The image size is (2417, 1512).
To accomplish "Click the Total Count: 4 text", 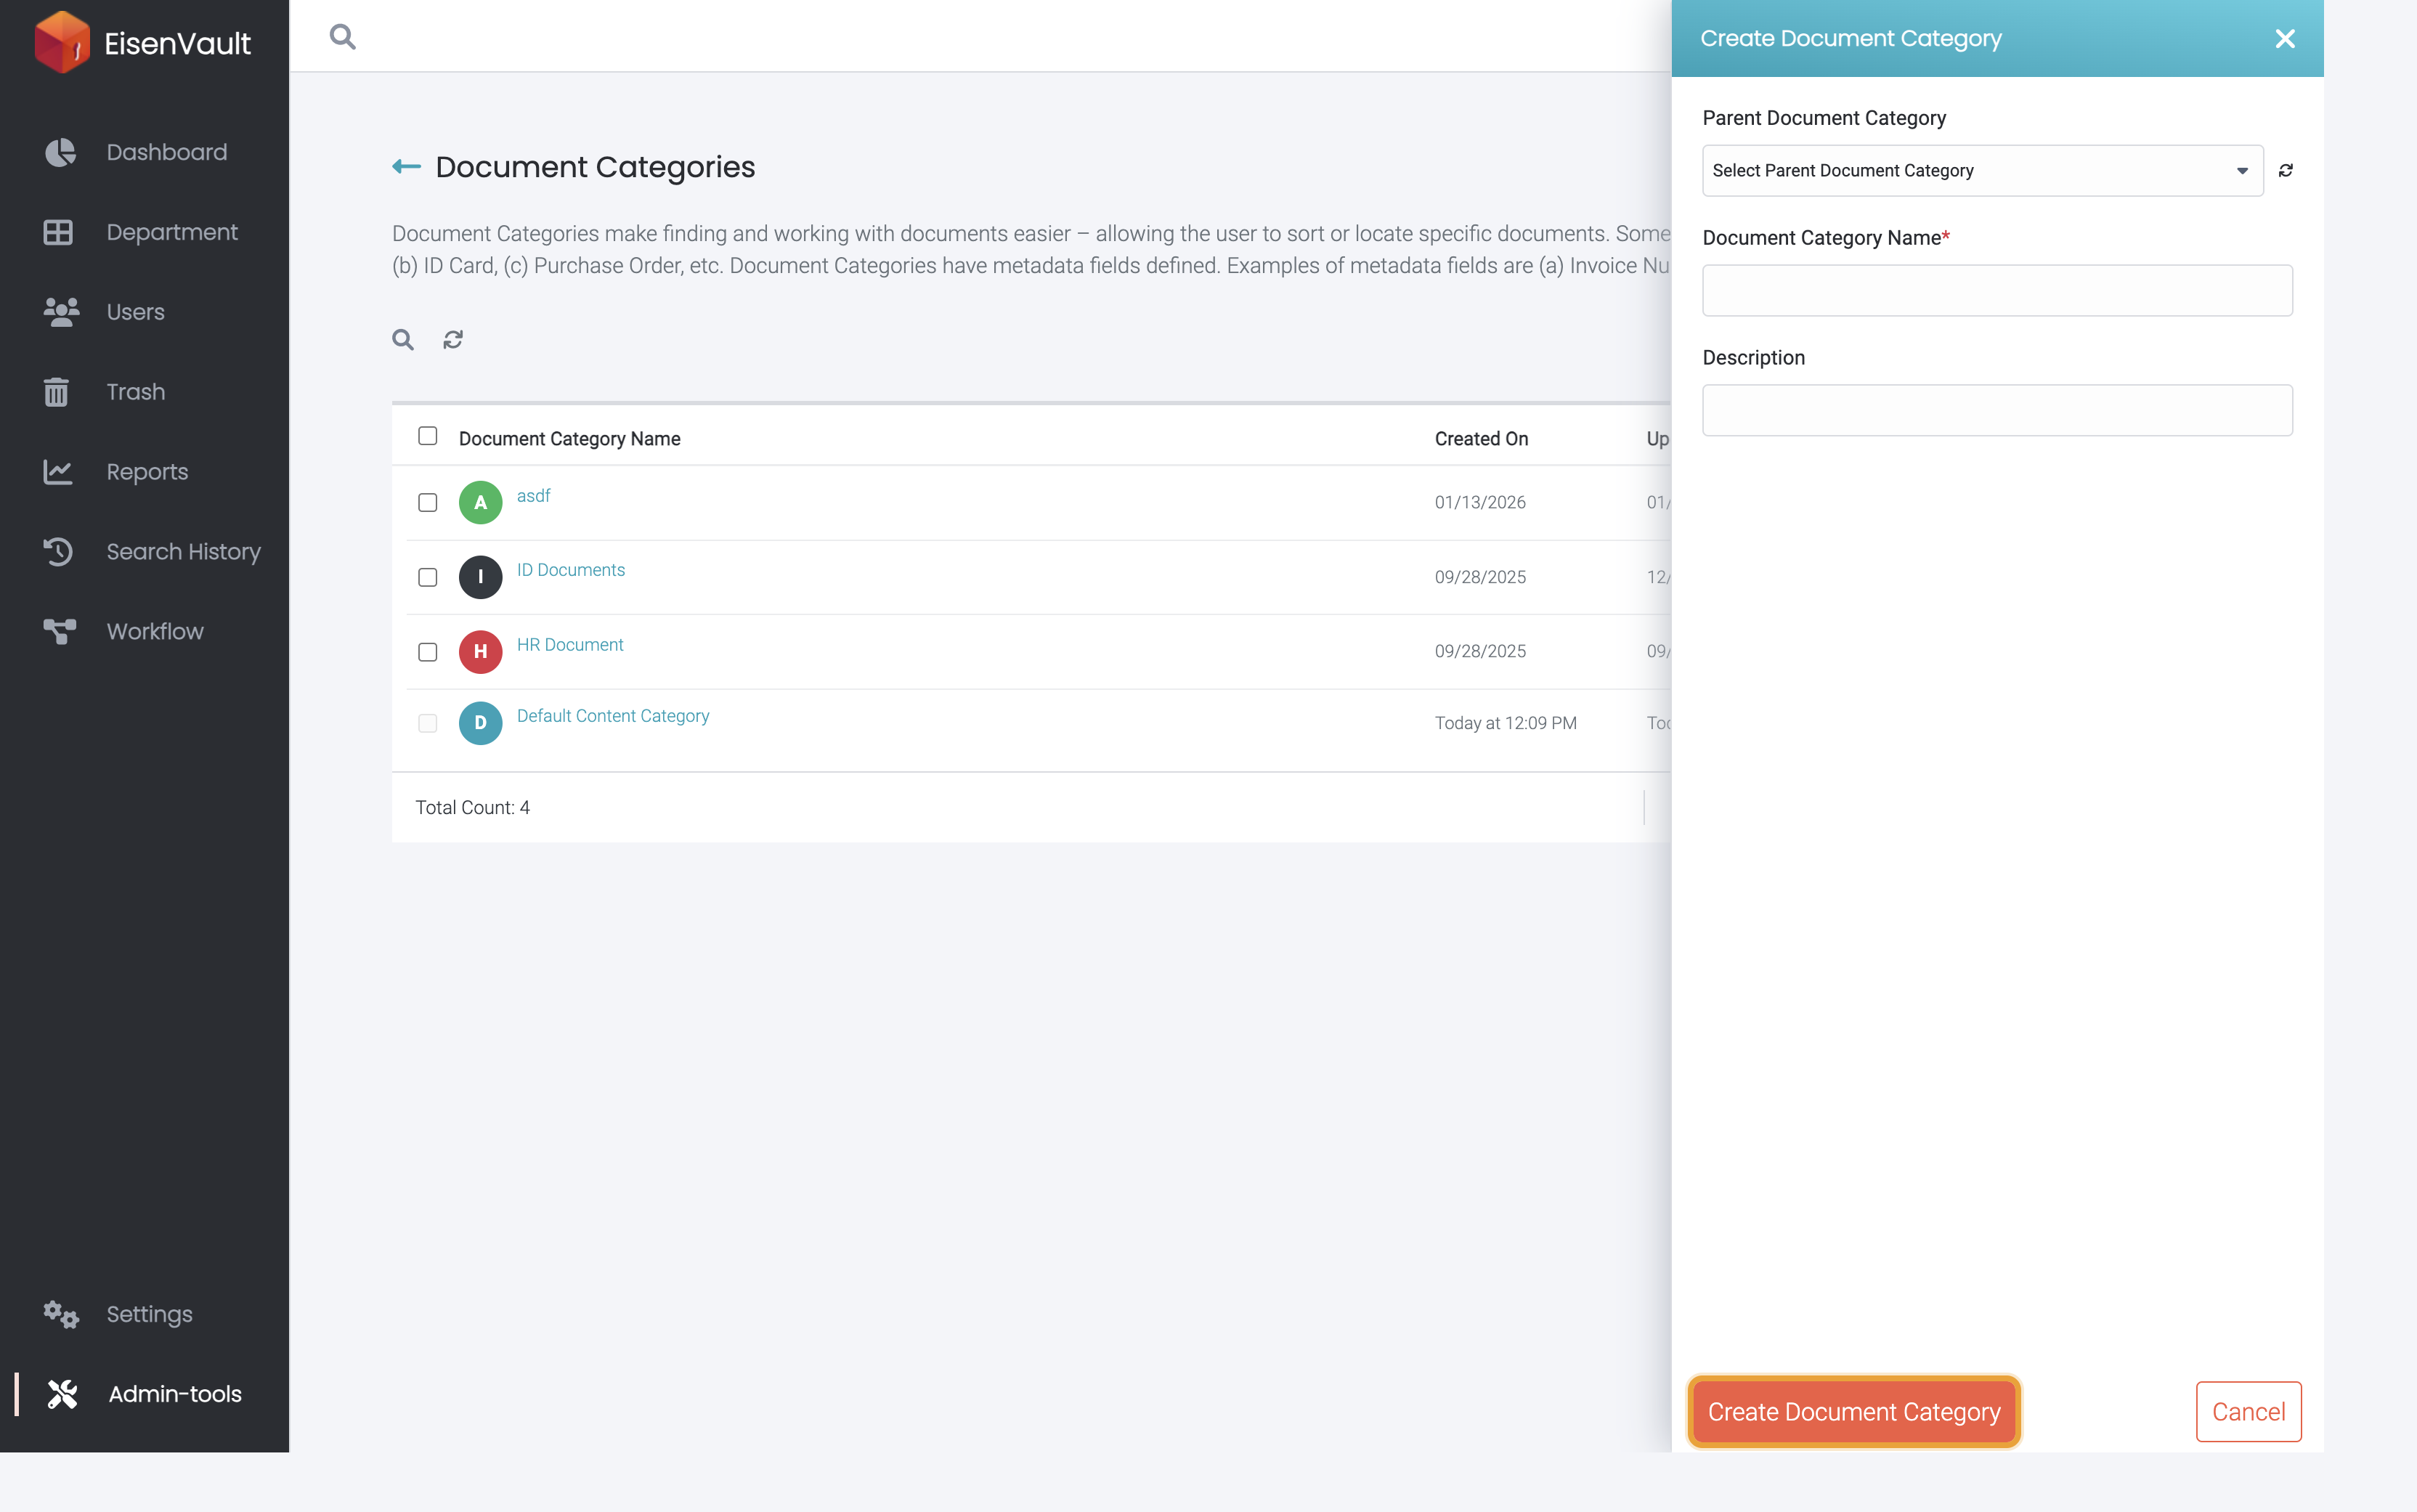I will click(x=472, y=807).
